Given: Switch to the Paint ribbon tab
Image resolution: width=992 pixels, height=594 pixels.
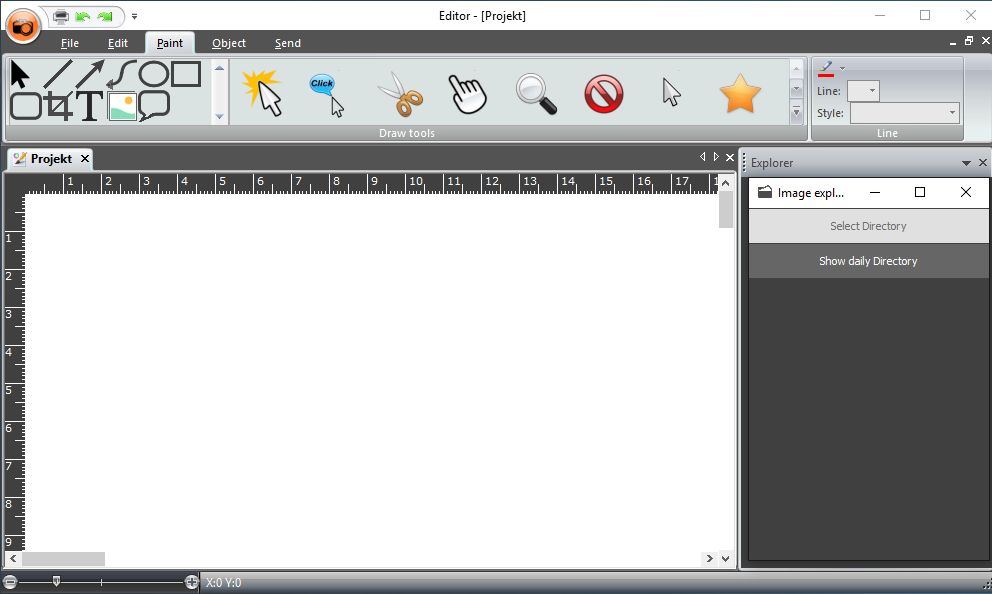Looking at the screenshot, I should (x=170, y=43).
